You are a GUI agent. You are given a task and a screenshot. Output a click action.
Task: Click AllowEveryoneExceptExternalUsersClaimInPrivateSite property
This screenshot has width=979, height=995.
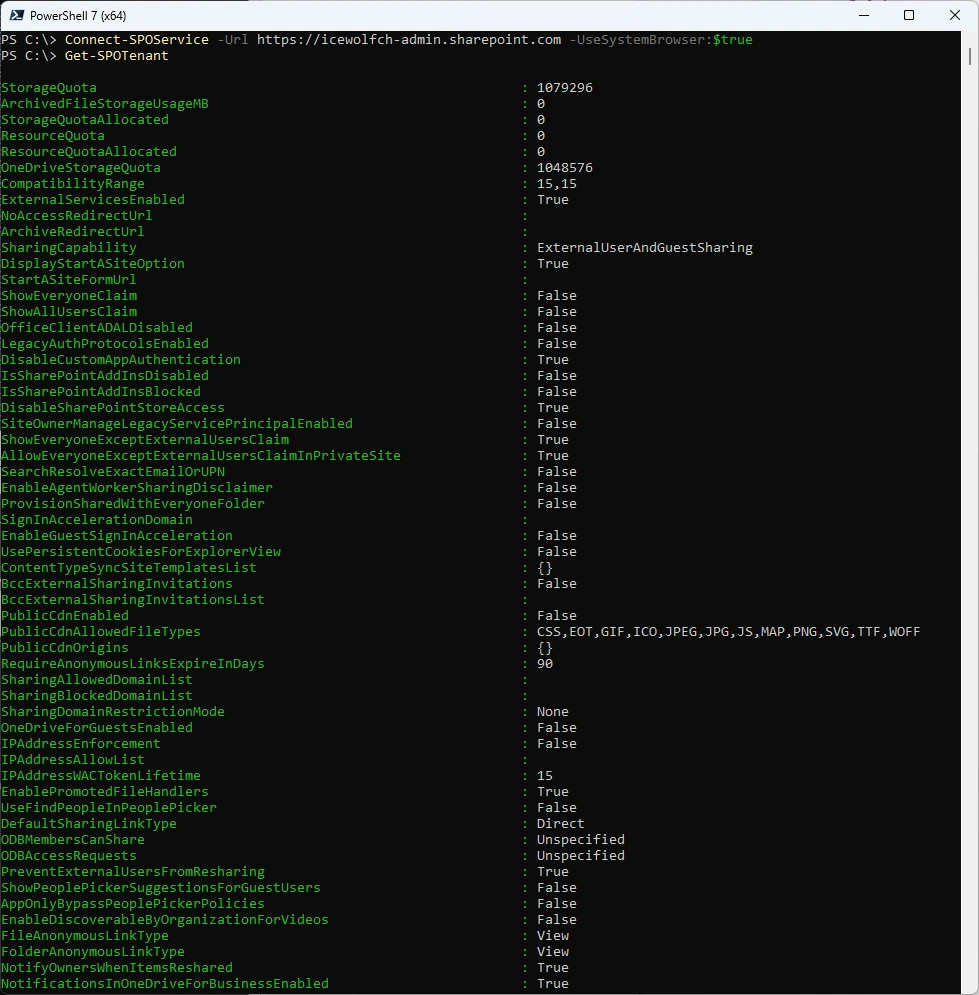tap(200, 456)
